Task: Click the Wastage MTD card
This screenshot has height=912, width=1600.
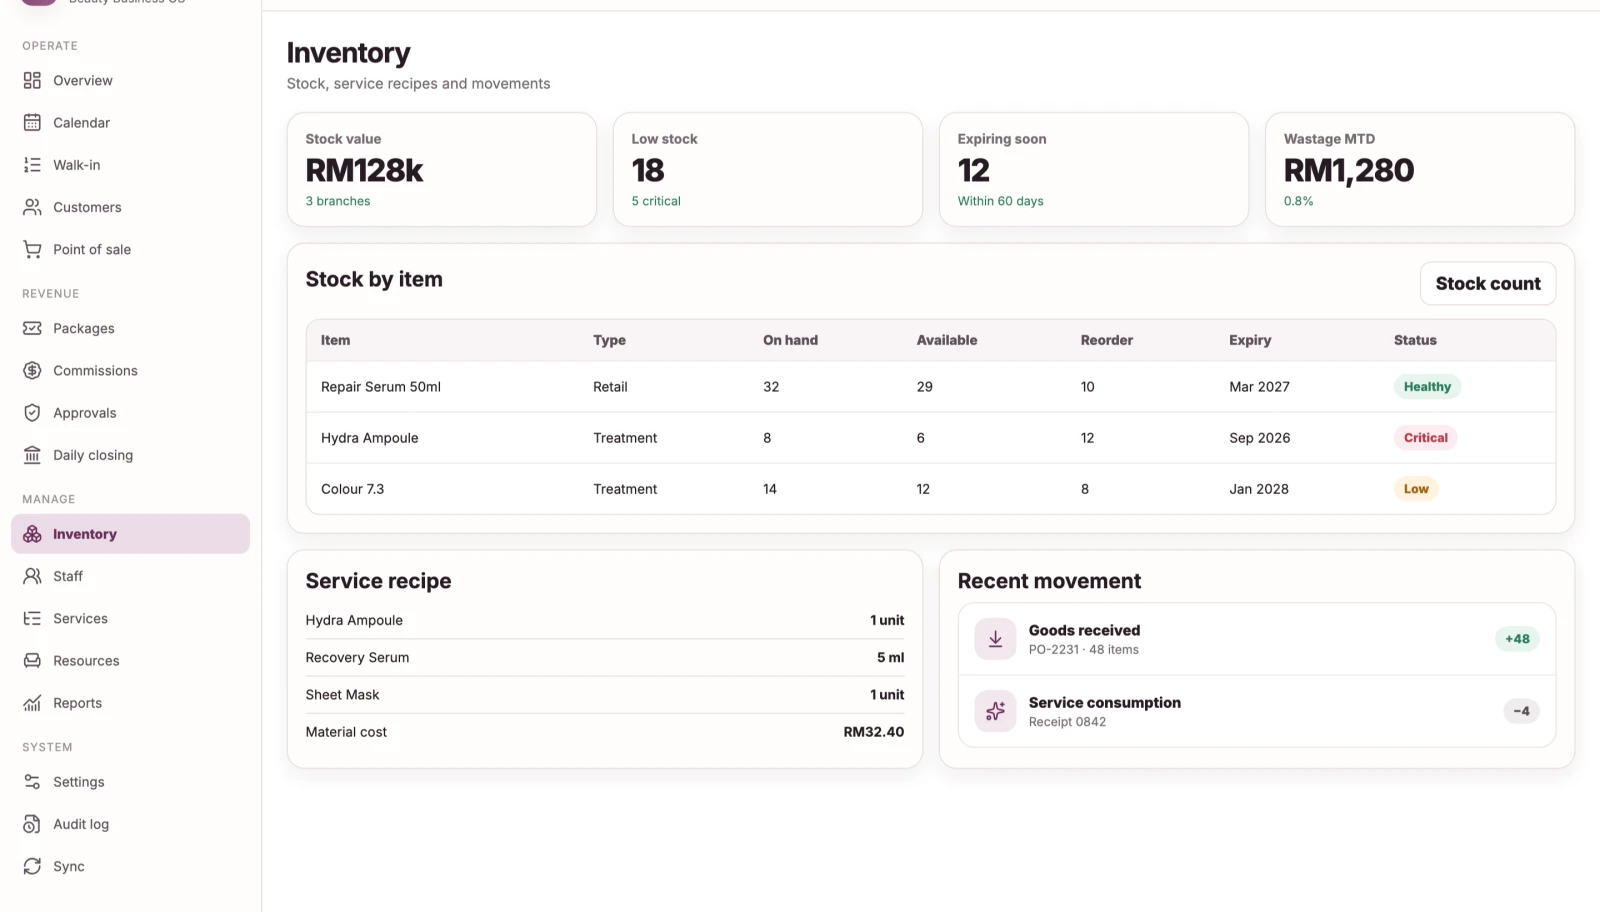Action: click(1420, 169)
